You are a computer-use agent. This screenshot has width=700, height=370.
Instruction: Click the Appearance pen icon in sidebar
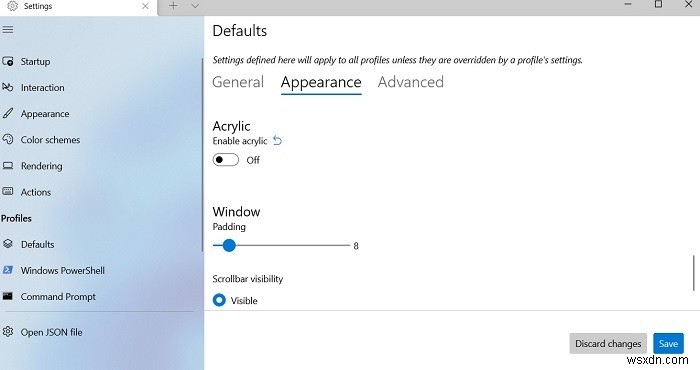[x=8, y=113]
